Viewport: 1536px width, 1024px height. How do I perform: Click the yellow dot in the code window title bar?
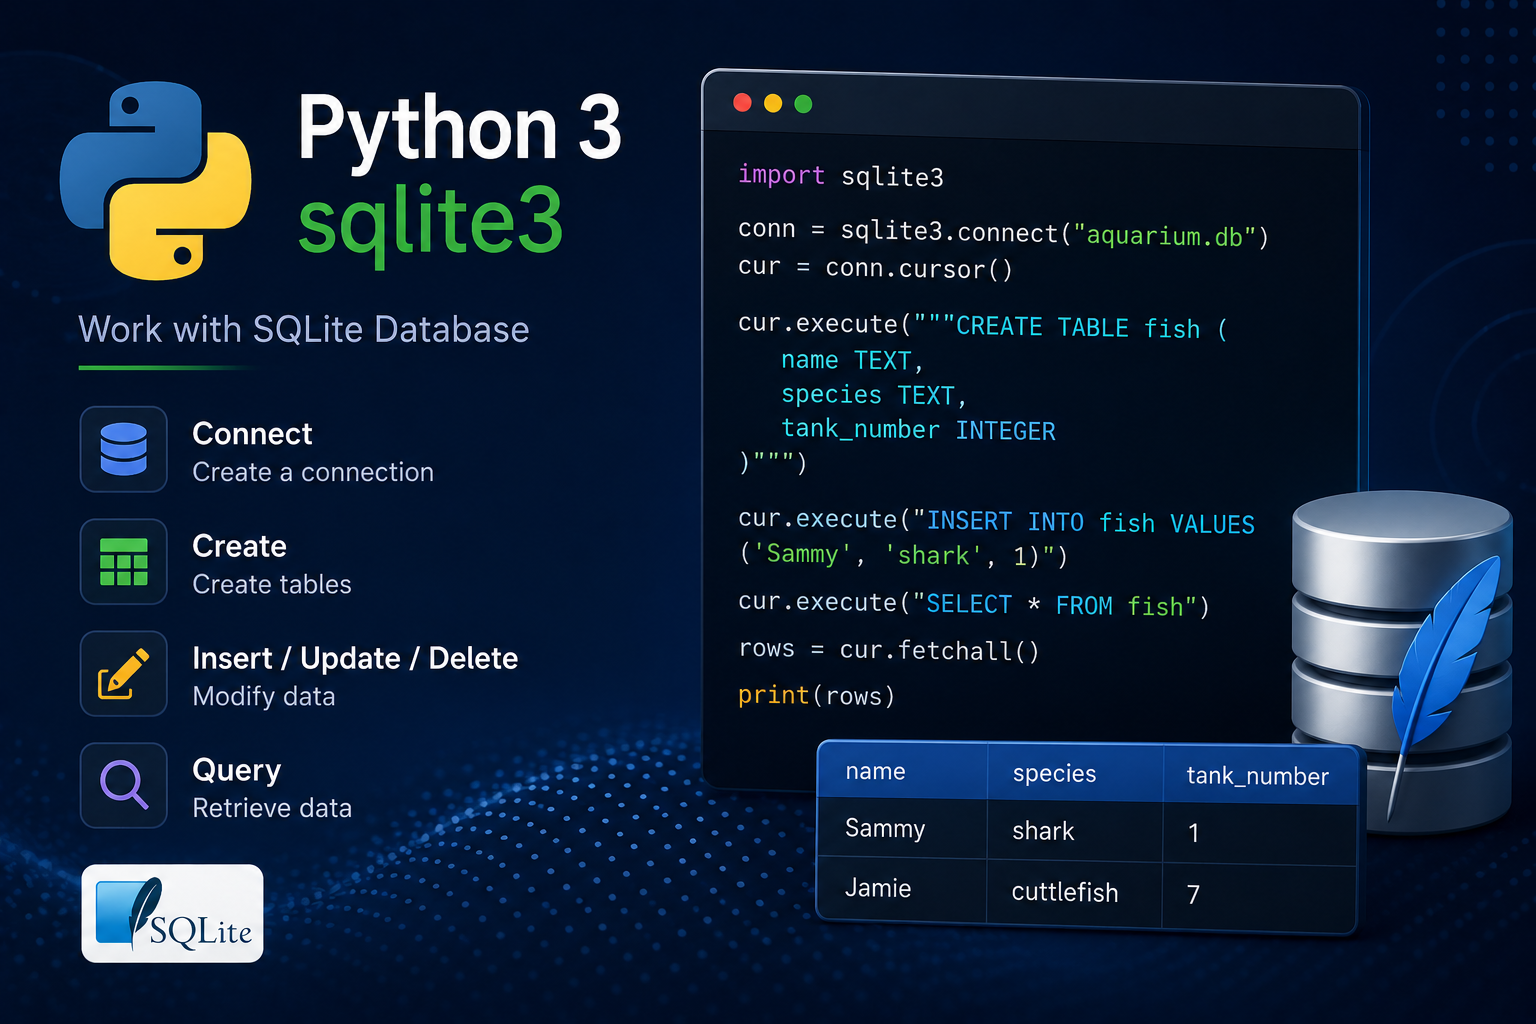coord(773,103)
